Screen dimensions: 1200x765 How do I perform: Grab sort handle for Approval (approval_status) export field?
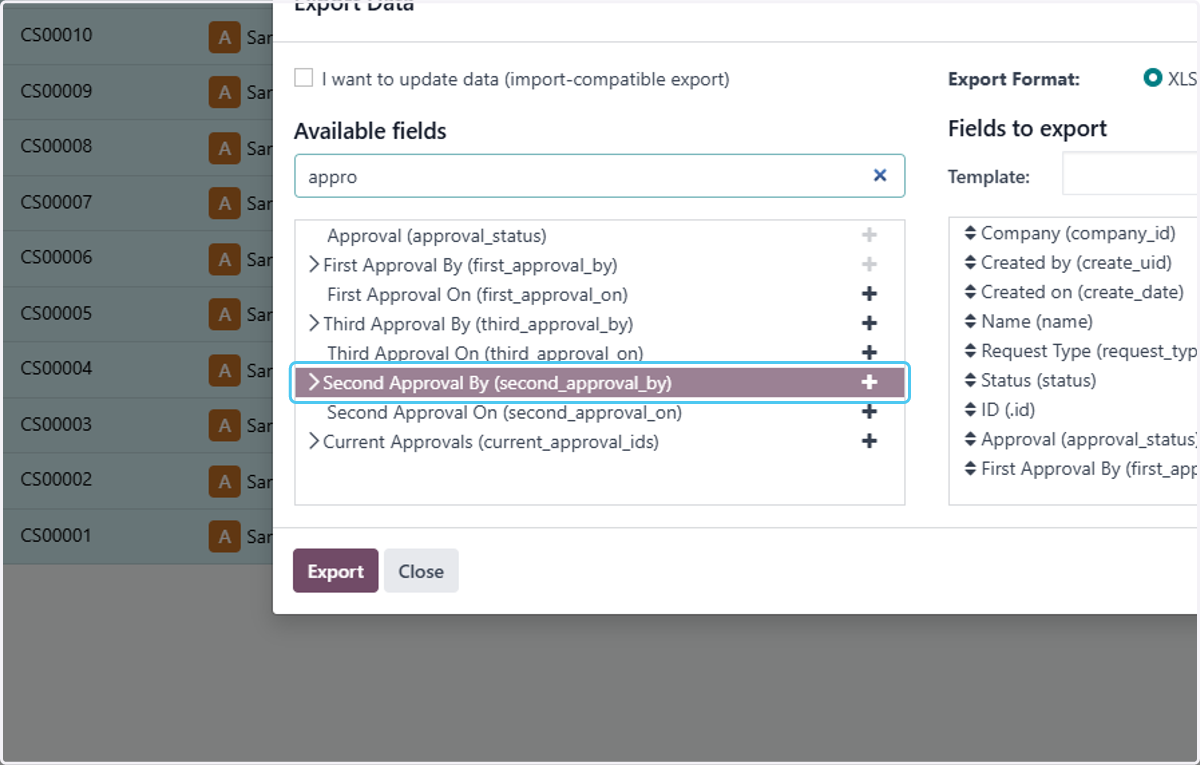click(x=970, y=439)
